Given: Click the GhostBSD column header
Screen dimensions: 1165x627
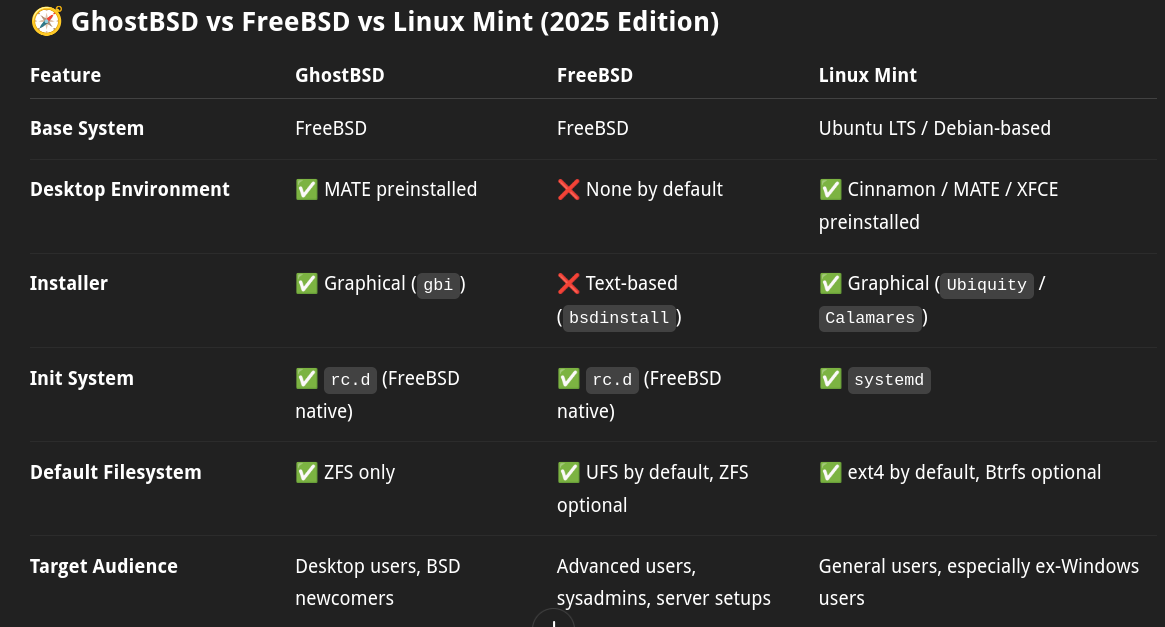Looking at the screenshot, I should click(x=340, y=75).
